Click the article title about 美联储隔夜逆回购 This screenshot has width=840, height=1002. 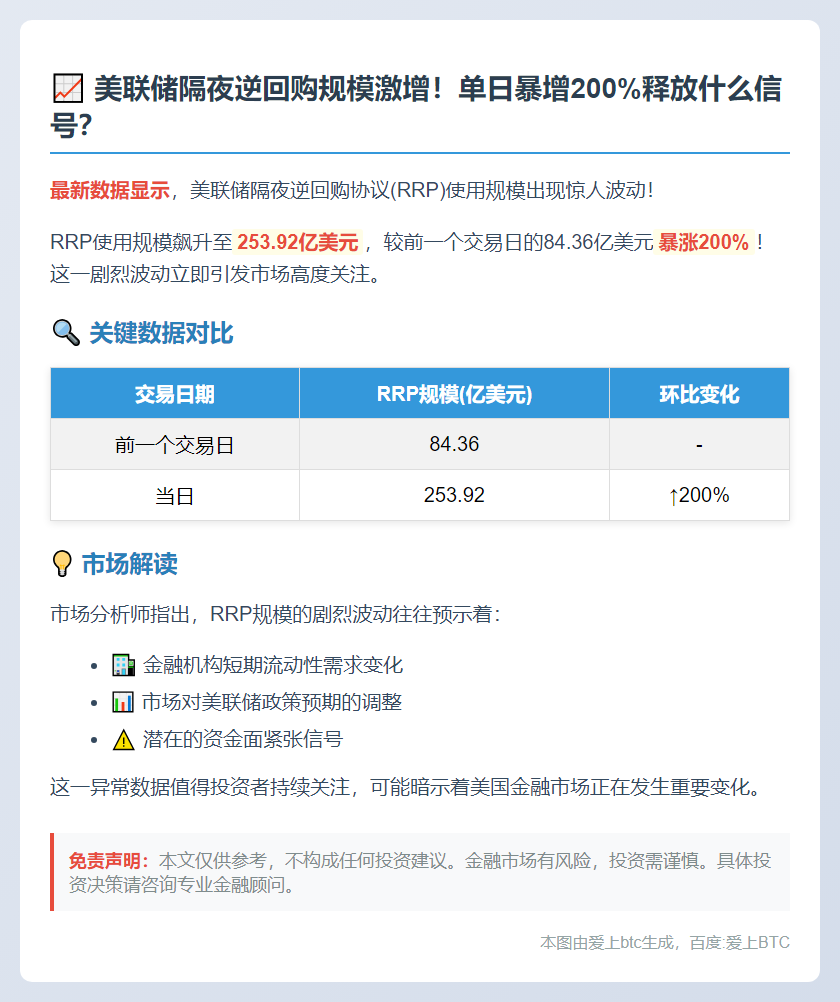420,108
